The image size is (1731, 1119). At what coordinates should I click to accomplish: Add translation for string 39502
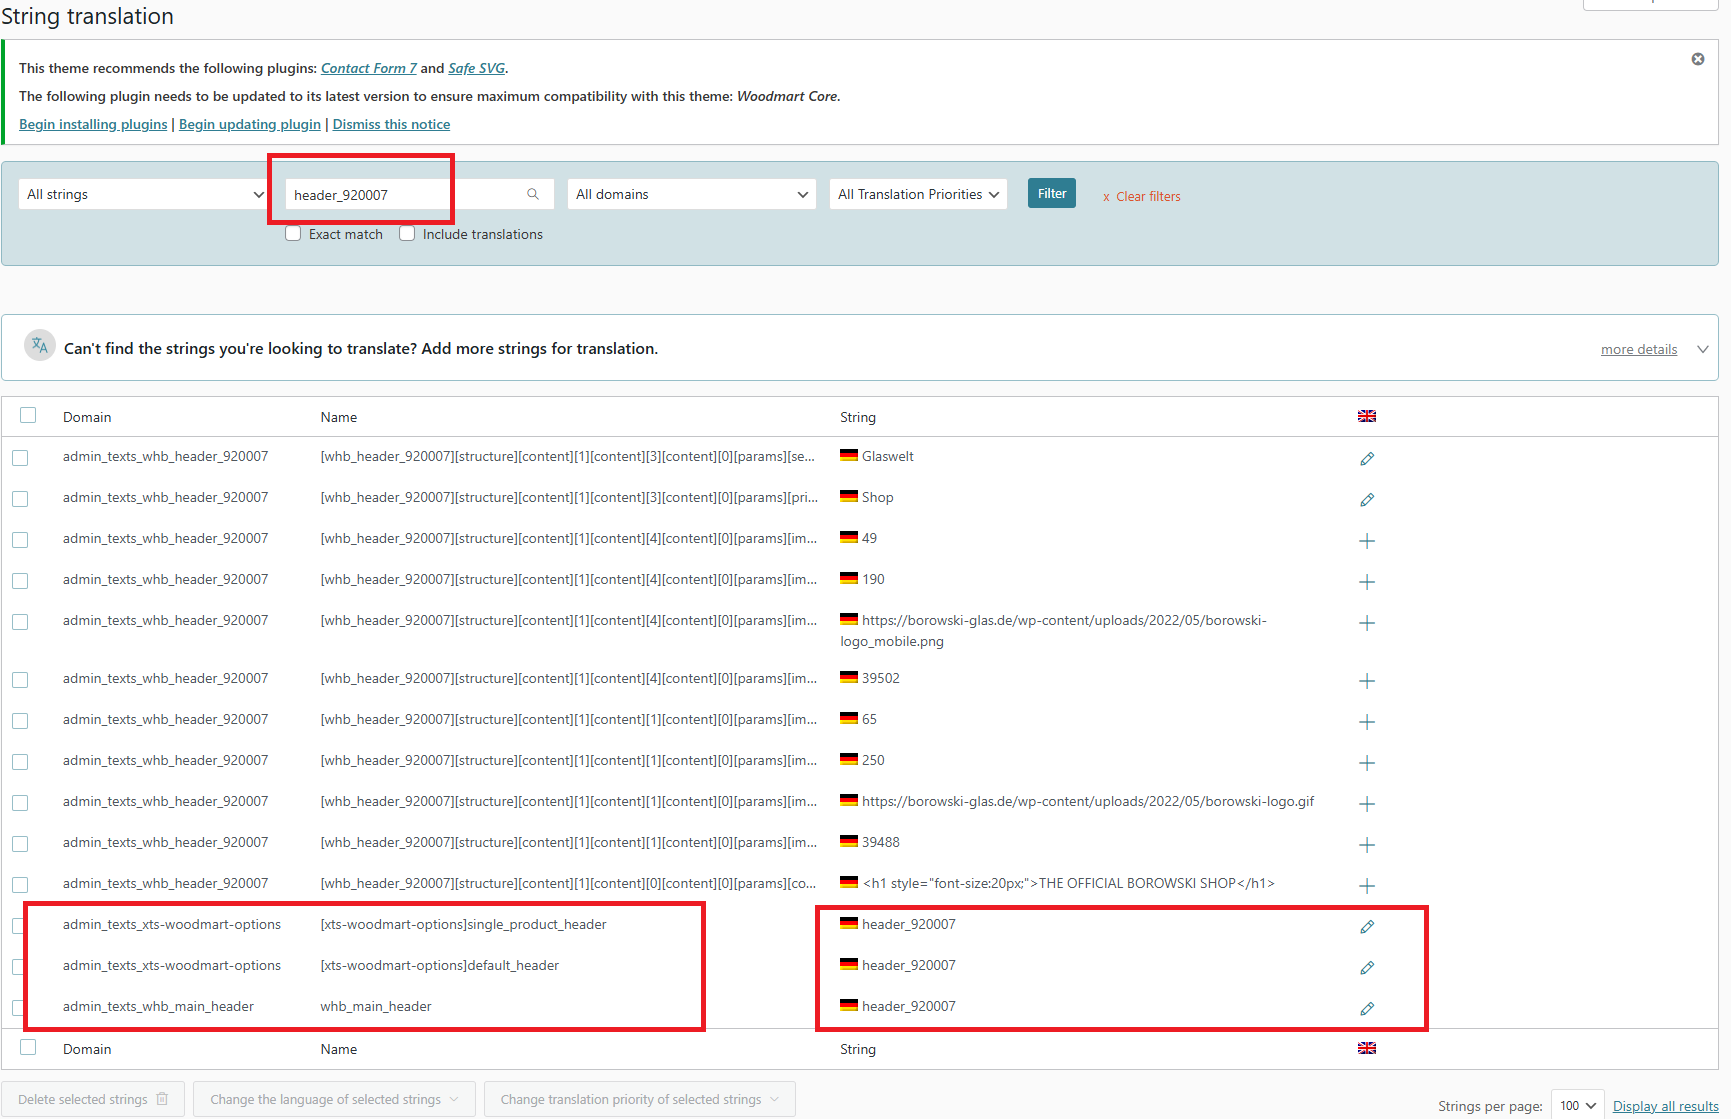pos(1367,681)
